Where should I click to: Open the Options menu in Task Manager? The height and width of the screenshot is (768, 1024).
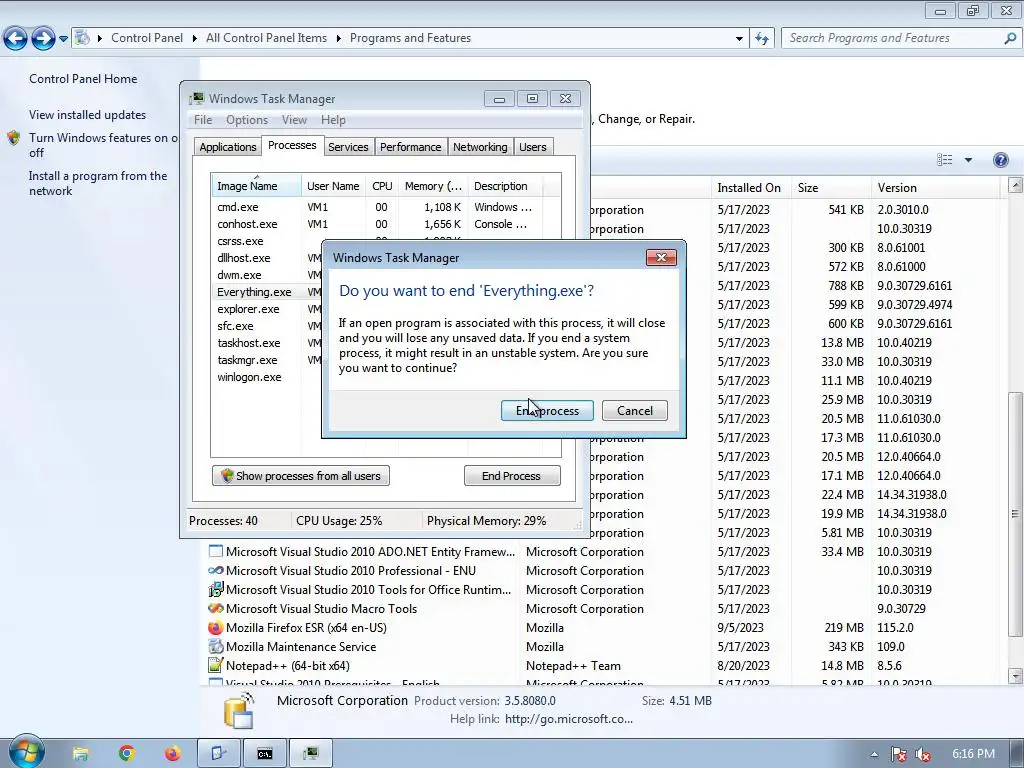point(247,120)
